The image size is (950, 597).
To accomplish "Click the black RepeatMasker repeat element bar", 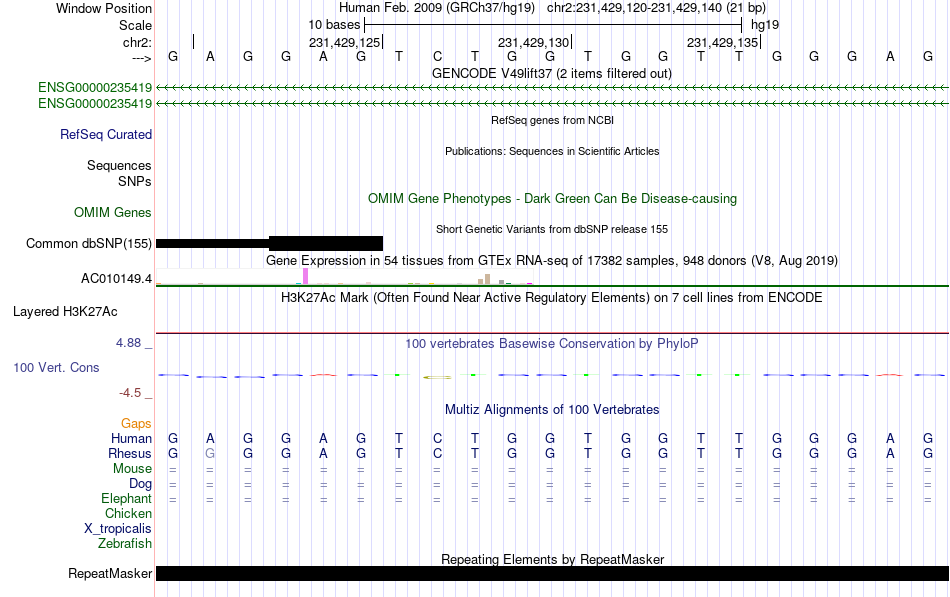I will [x=552, y=573].
